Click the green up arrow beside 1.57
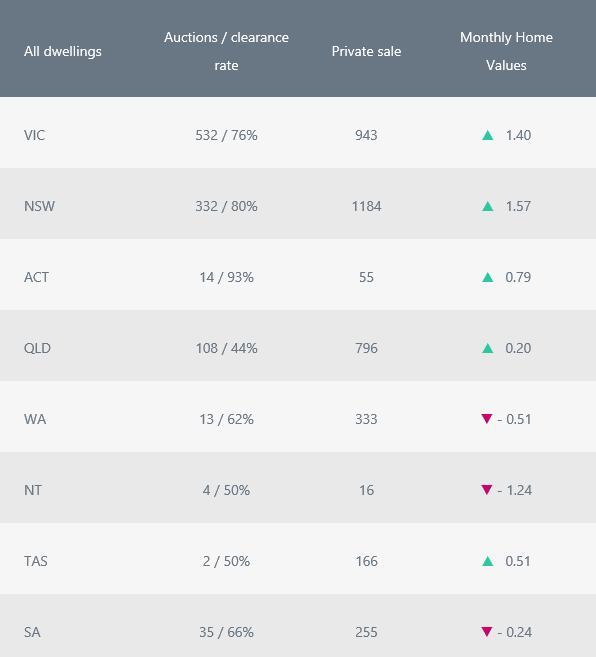596x657 pixels. [487, 206]
